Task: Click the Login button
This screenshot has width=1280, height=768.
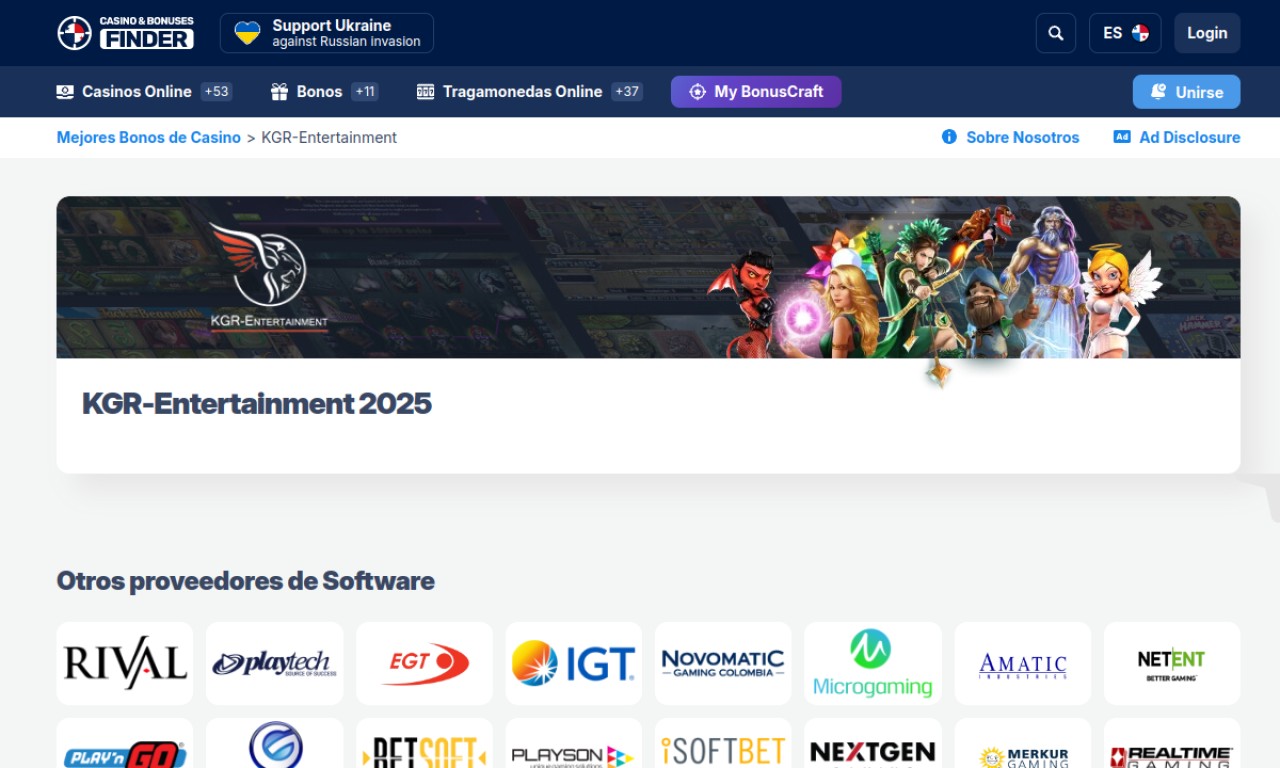Action: (x=1207, y=33)
